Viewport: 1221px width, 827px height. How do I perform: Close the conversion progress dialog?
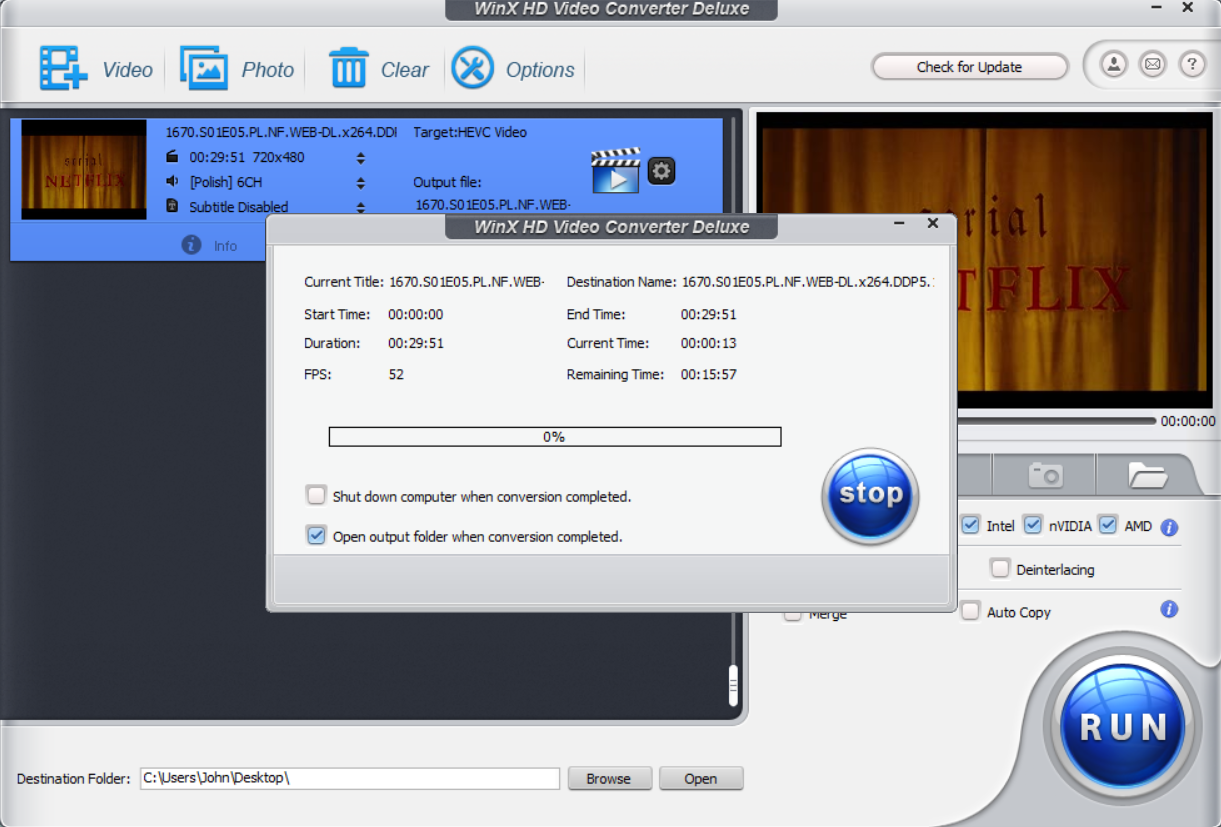pos(933,224)
